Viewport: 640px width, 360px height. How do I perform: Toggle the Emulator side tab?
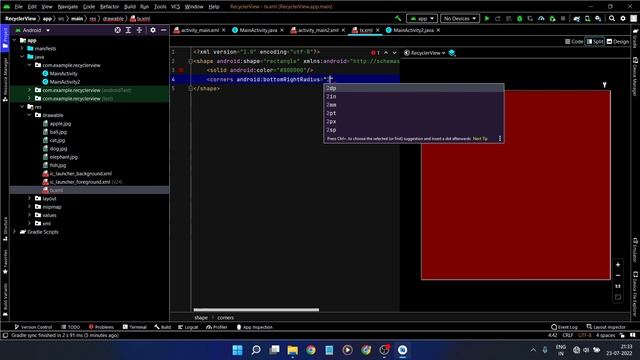click(635, 249)
